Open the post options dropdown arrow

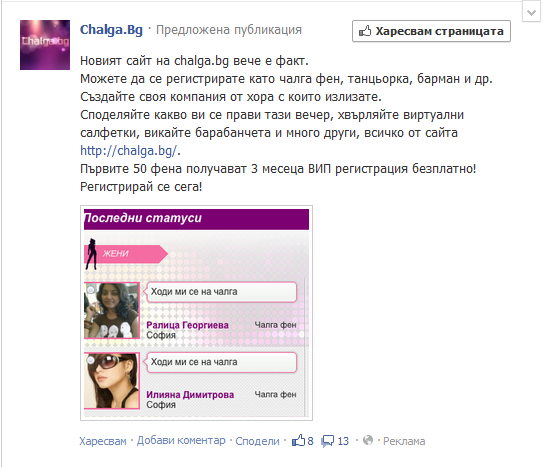tap(531, 13)
